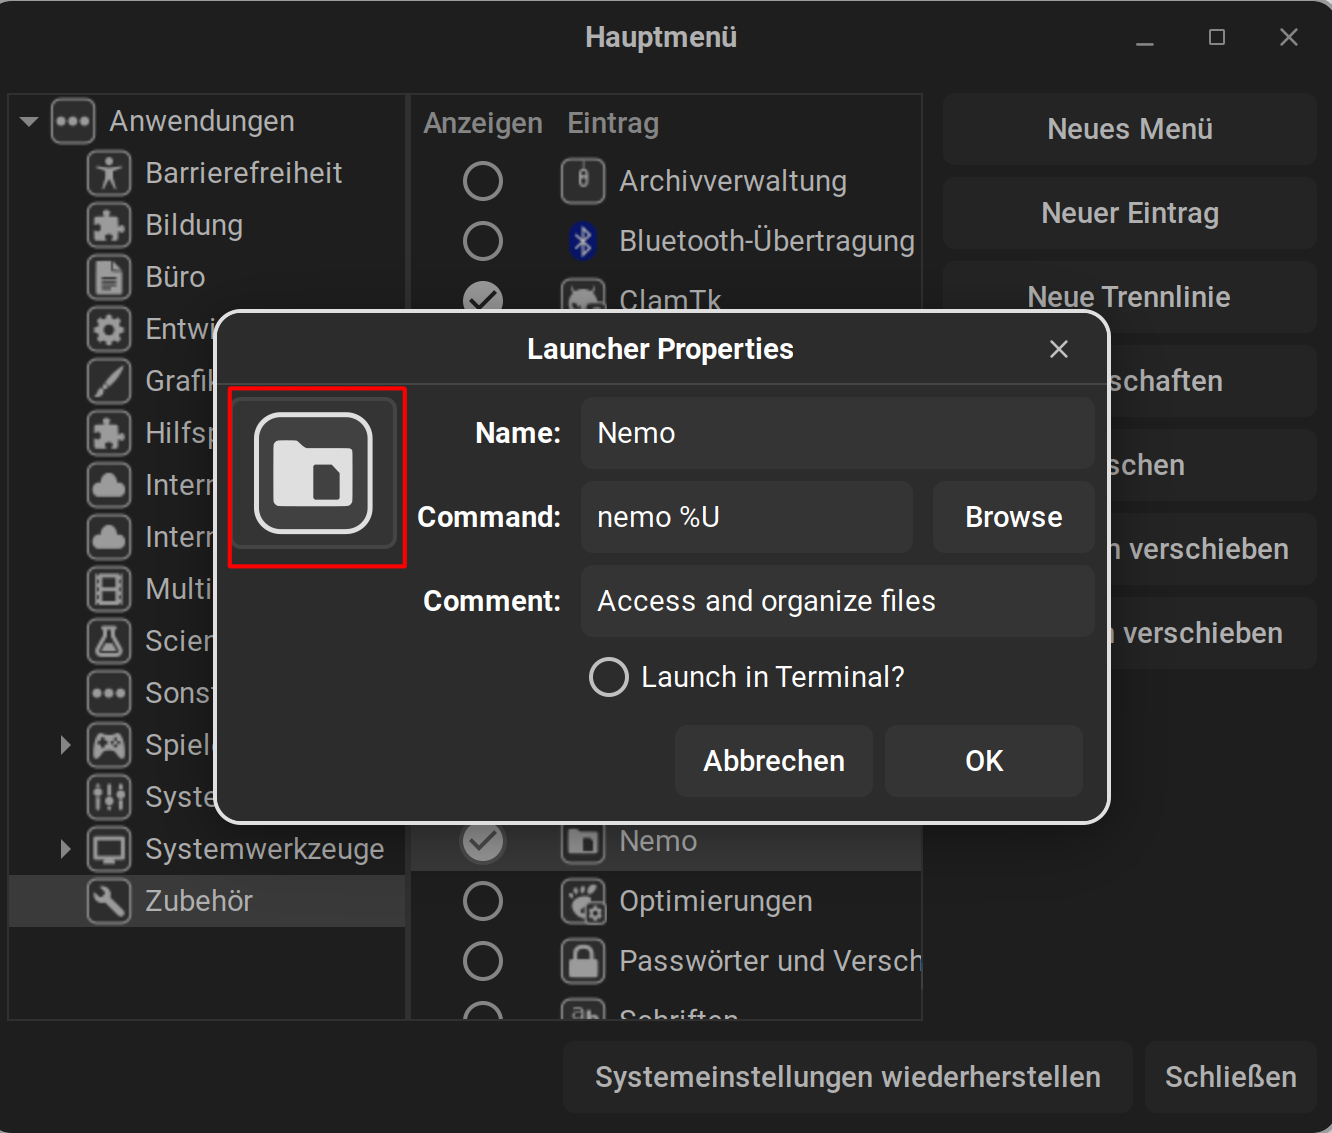Click the Neues Menü button
The height and width of the screenshot is (1133, 1332).
[x=1130, y=129]
